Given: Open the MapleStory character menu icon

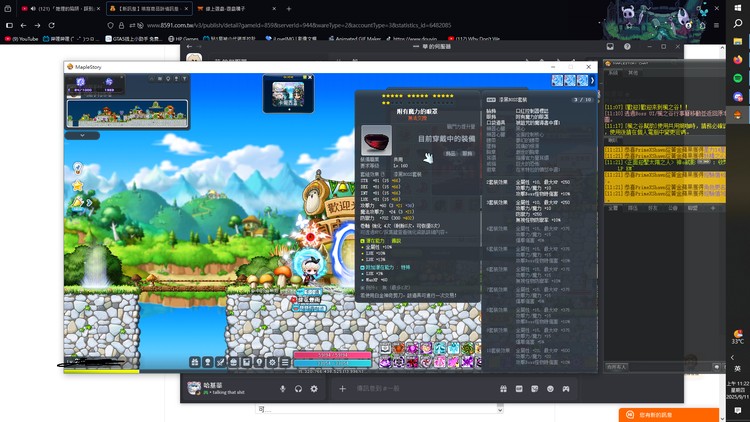Looking at the screenshot, I should pos(208,362).
